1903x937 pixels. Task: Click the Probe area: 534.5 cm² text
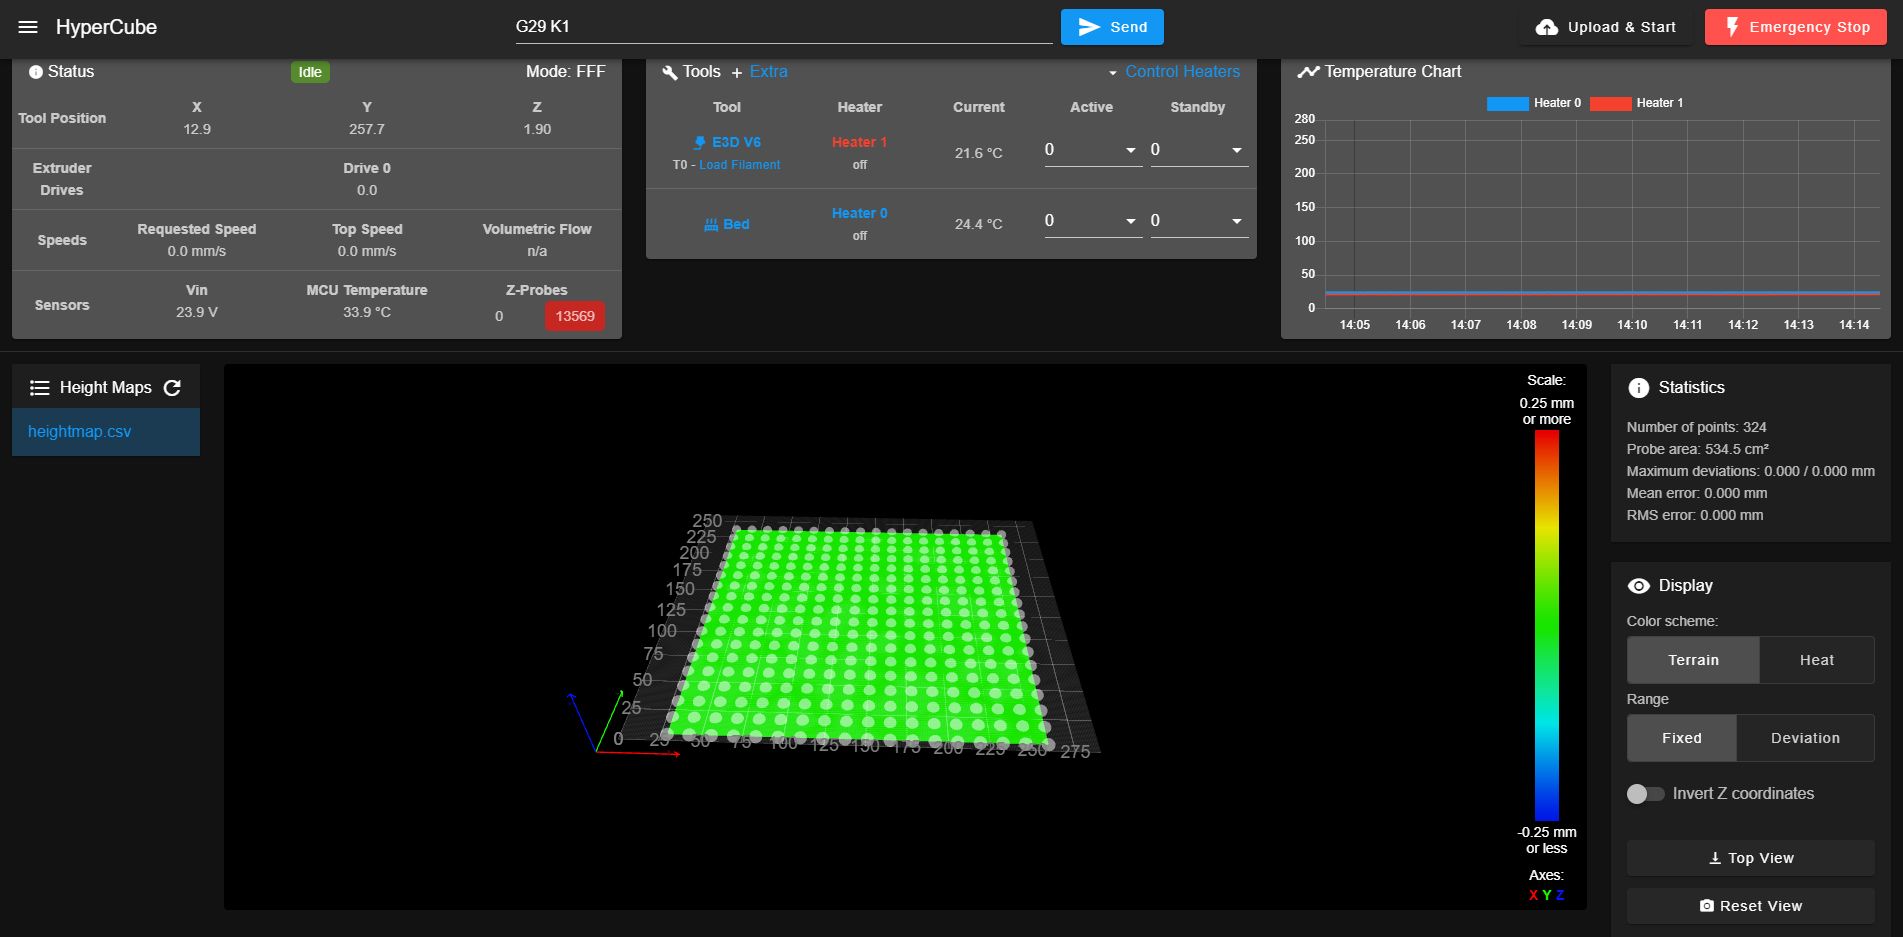[1697, 449]
